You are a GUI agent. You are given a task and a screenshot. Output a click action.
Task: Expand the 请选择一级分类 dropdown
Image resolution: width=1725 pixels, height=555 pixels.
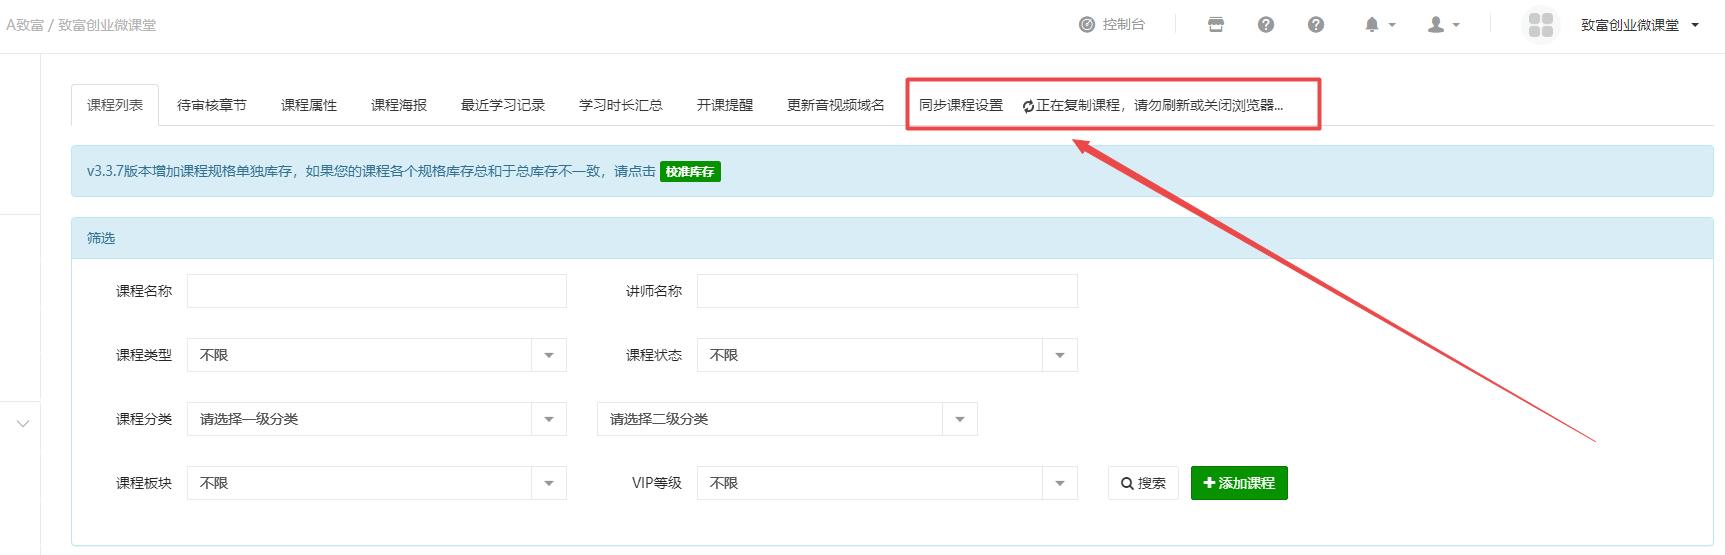pyautogui.click(x=376, y=419)
